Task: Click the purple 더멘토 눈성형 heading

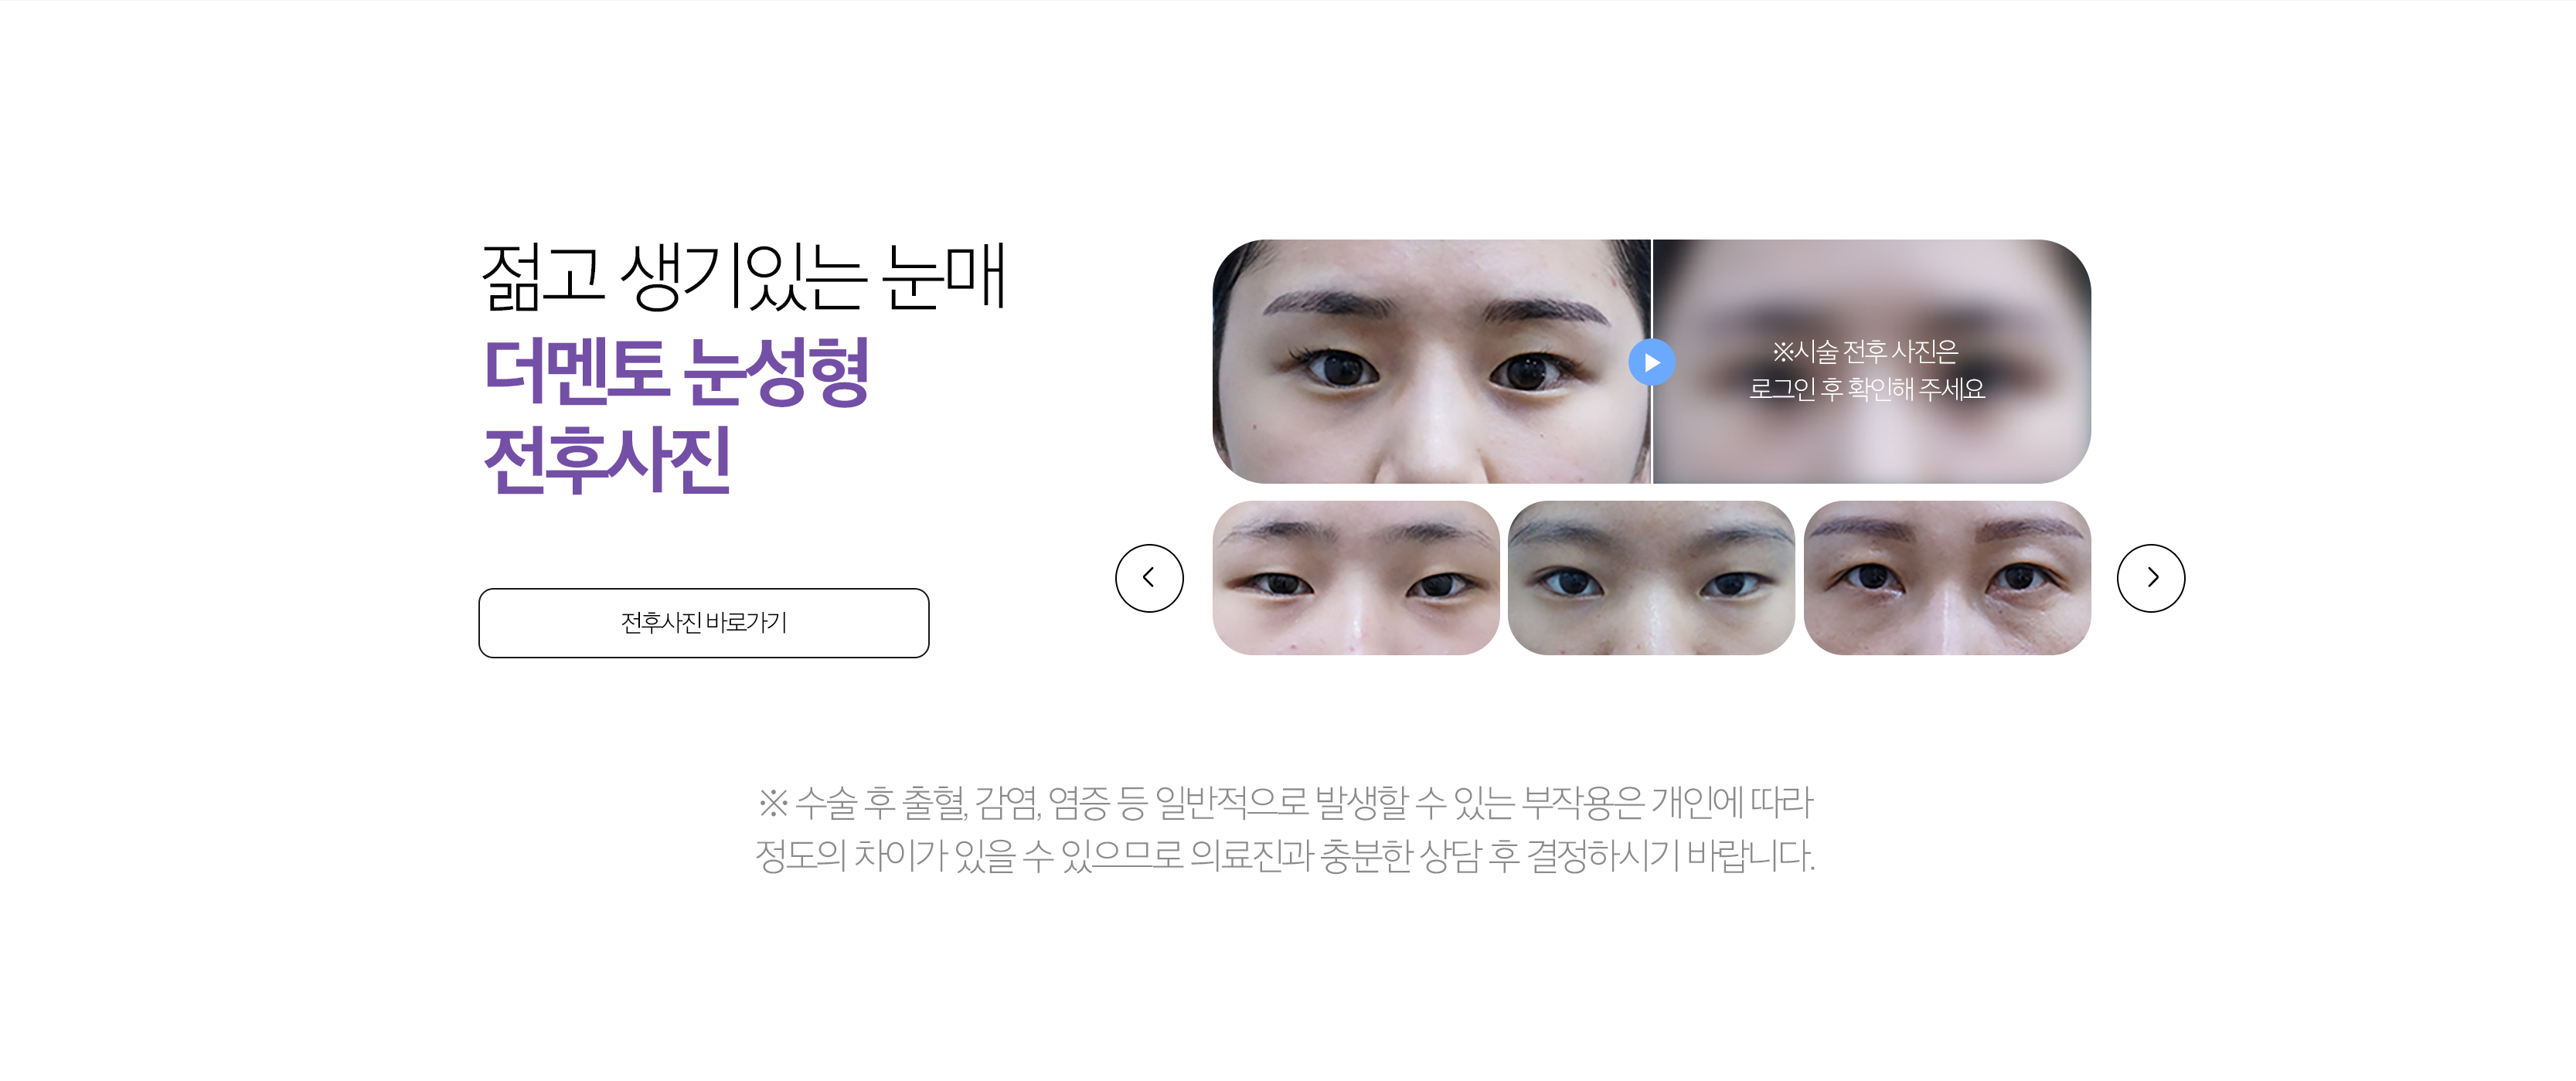Action: tap(676, 371)
